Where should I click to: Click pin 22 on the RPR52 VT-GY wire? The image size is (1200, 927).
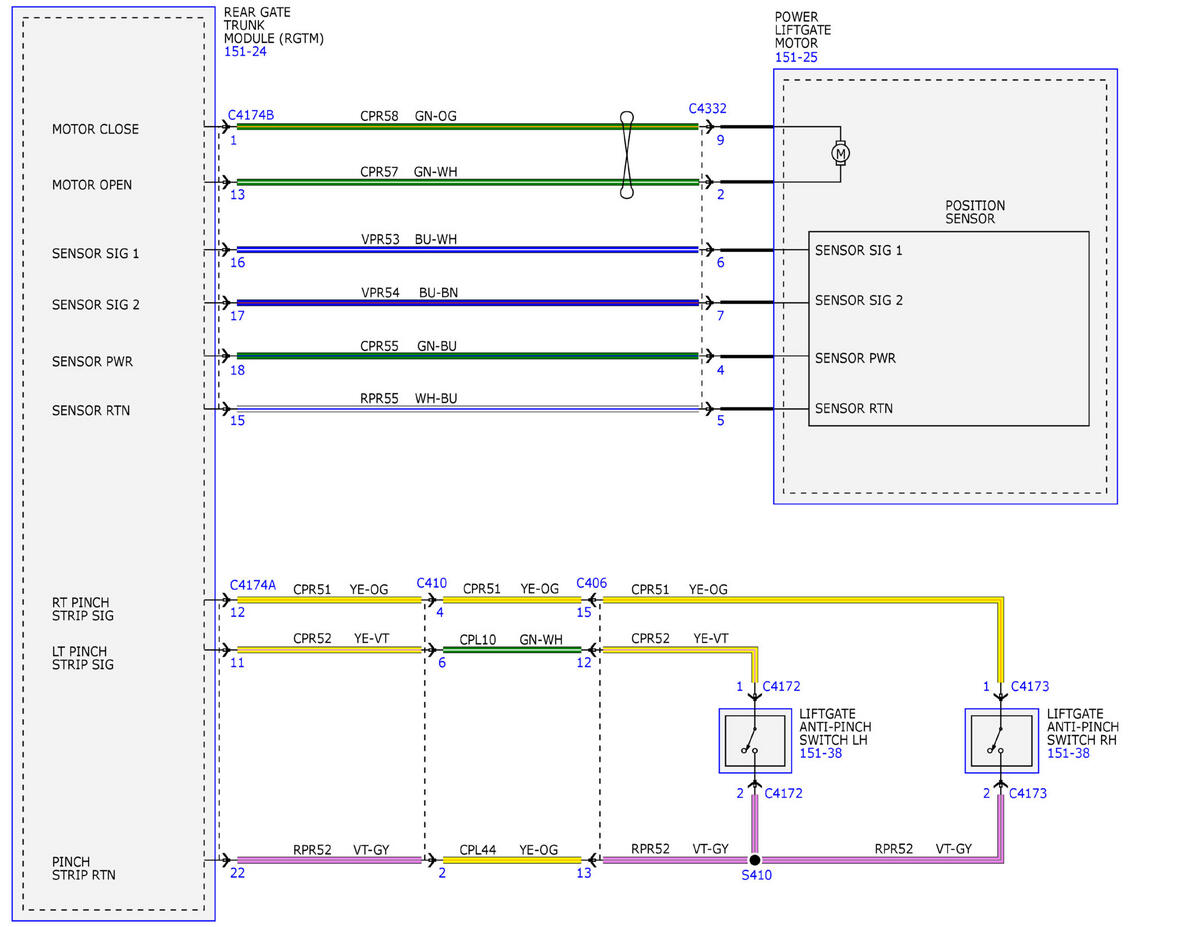coord(236,873)
